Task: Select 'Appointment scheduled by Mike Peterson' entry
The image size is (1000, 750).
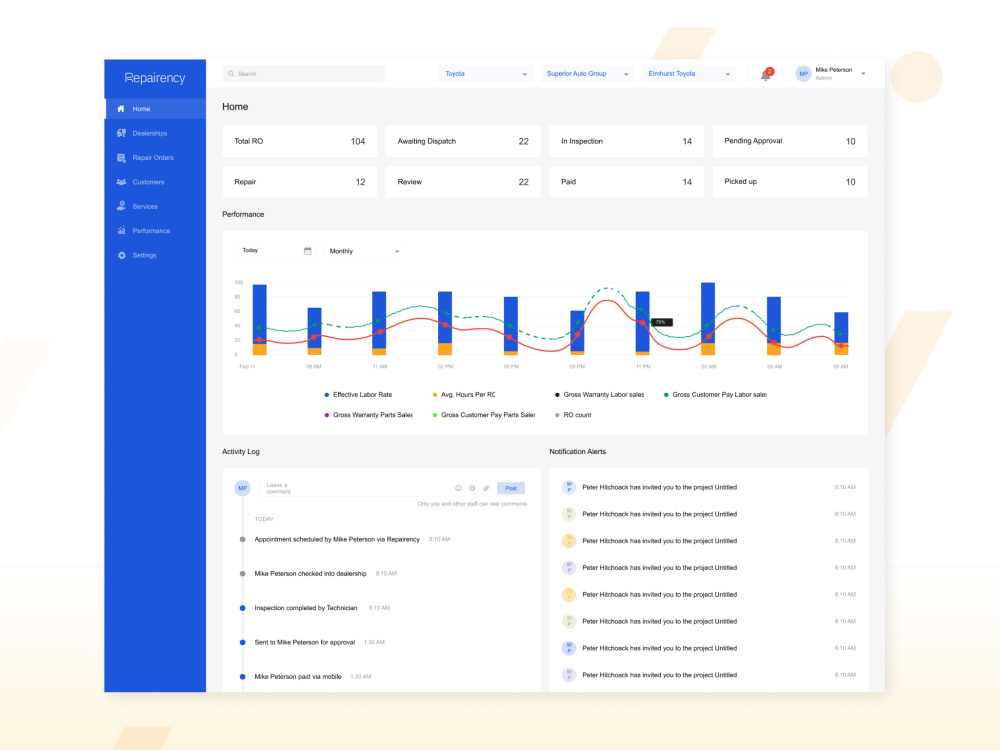Action: pyautogui.click(x=337, y=540)
